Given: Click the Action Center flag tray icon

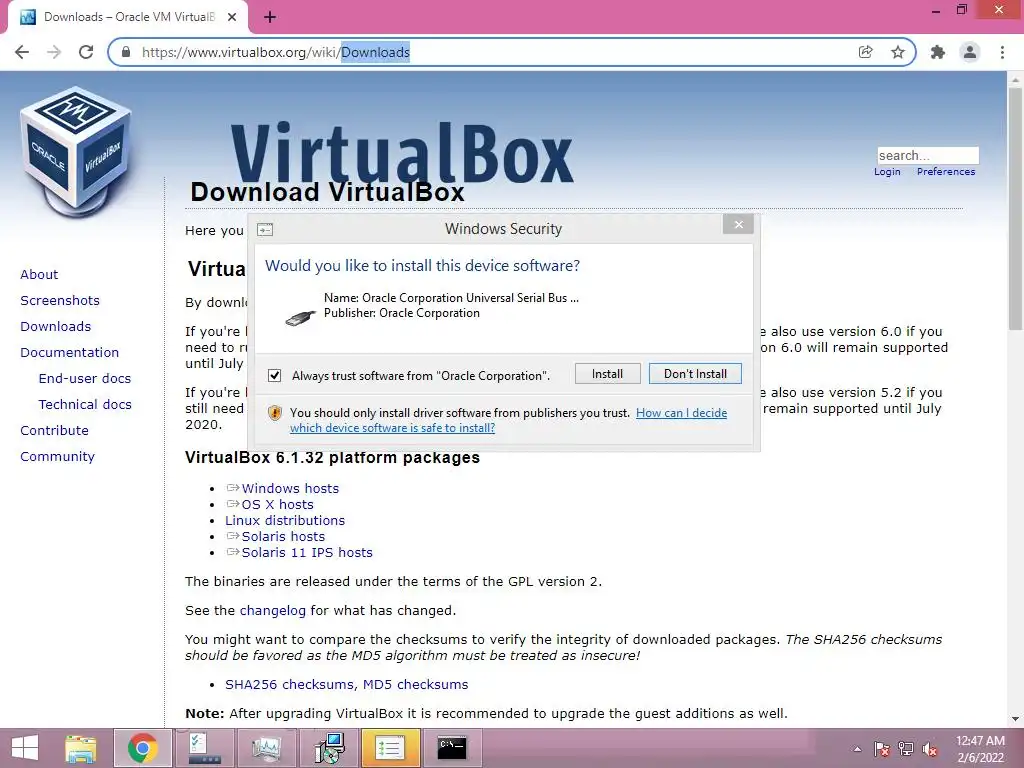Looking at the screenshot, I should click(881, 749).
